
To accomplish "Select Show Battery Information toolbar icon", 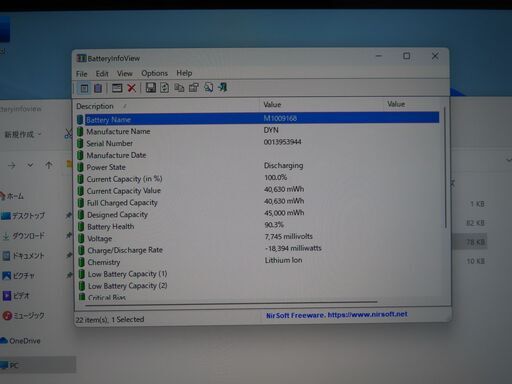I will pos(84,88).
